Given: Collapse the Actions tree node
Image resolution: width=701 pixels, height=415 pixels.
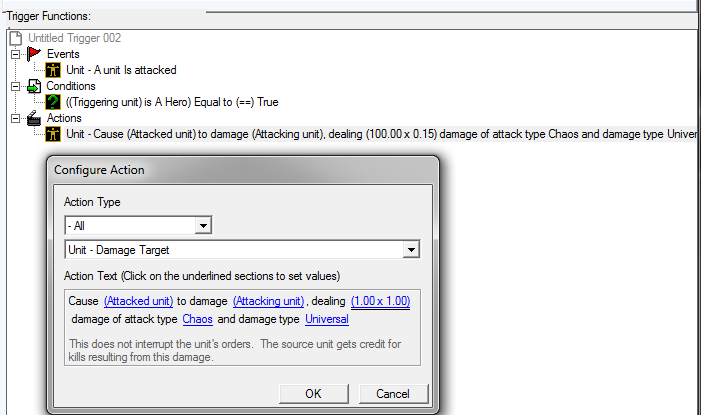Looking at the screenshot, I should point(16,119).
